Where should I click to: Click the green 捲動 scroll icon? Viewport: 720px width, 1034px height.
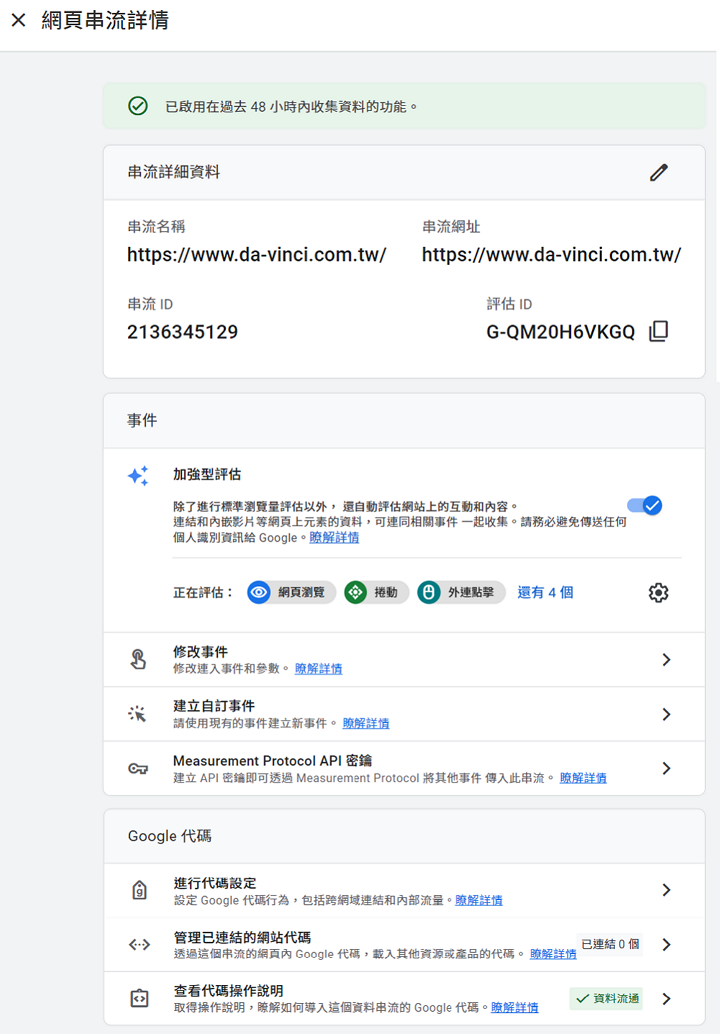click(x=355, y=592)
